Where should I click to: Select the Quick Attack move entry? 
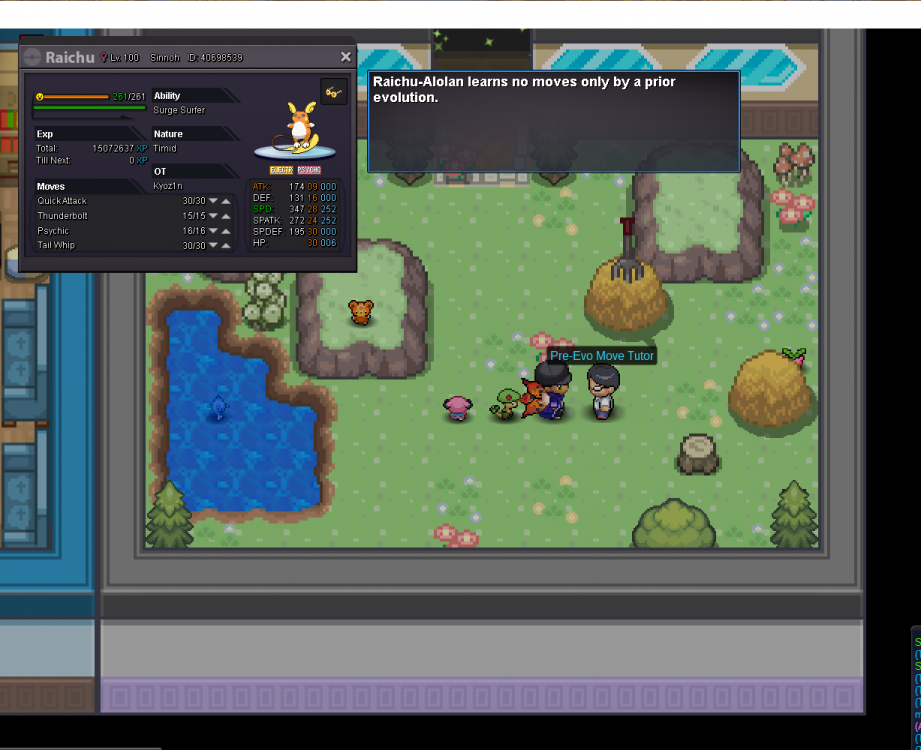point(62,201)
